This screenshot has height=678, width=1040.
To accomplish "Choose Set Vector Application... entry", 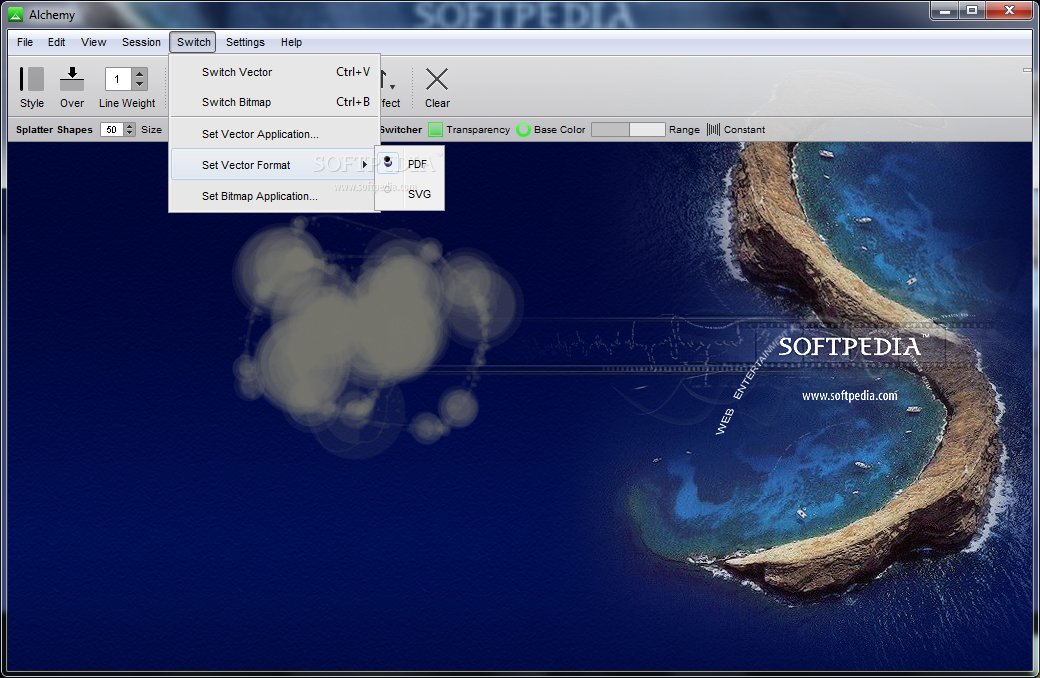I will (x=275, y=133).
